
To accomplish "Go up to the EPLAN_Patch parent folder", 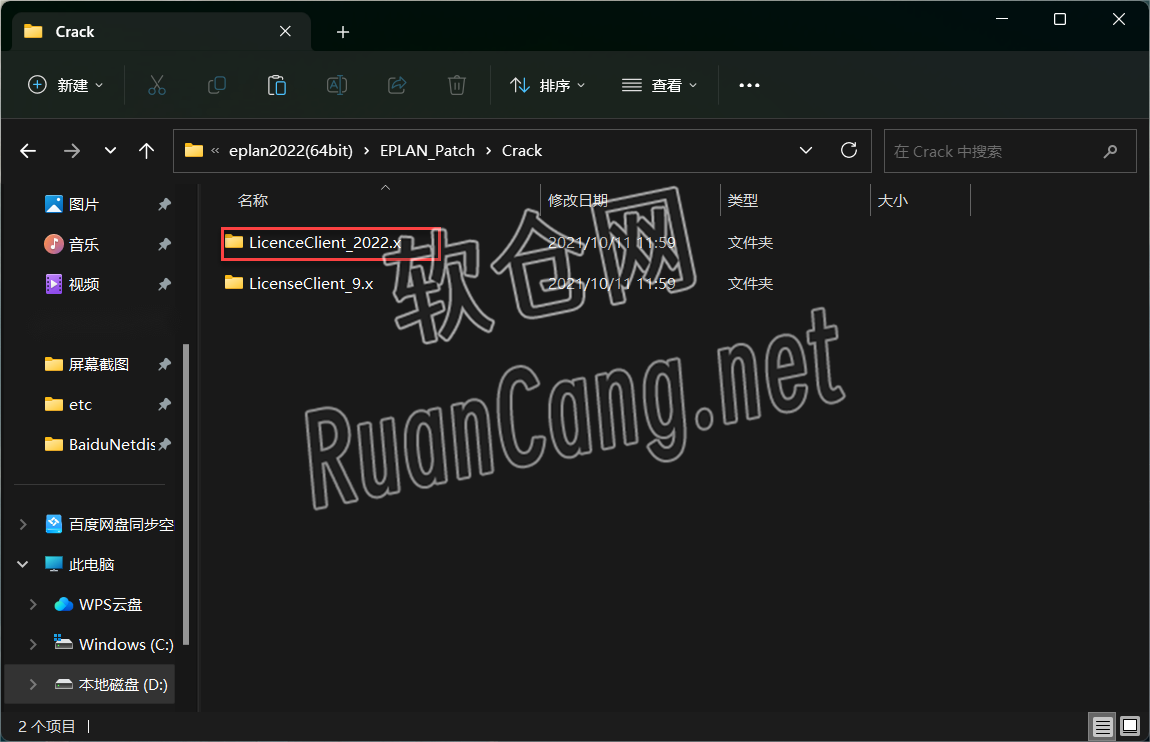I will coord(146,150).
